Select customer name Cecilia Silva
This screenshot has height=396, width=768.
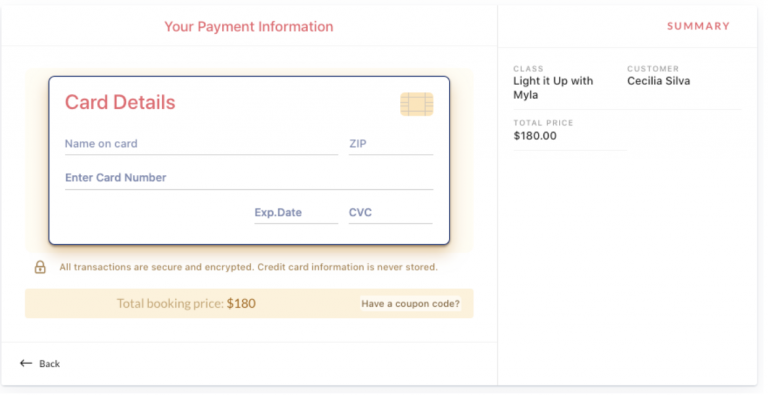click(x=659, y=81)
